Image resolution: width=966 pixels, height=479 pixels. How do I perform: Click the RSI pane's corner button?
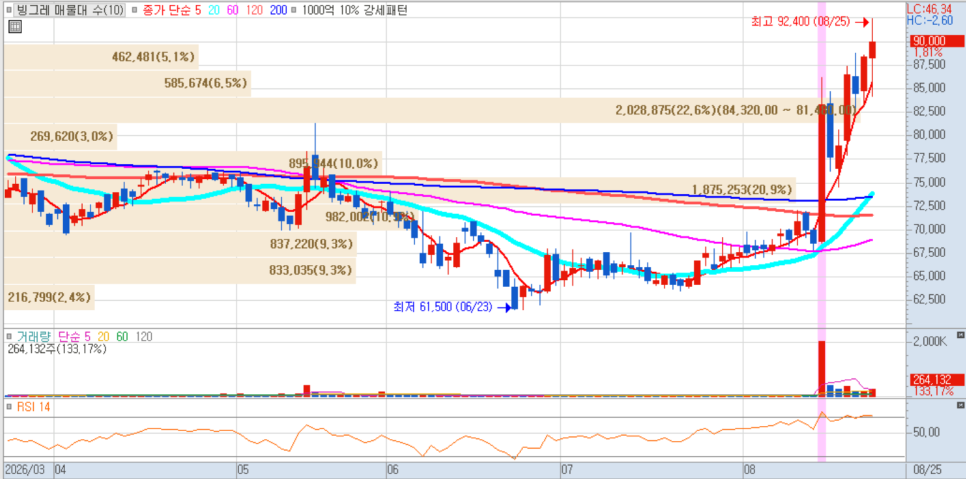pos(960,406)
